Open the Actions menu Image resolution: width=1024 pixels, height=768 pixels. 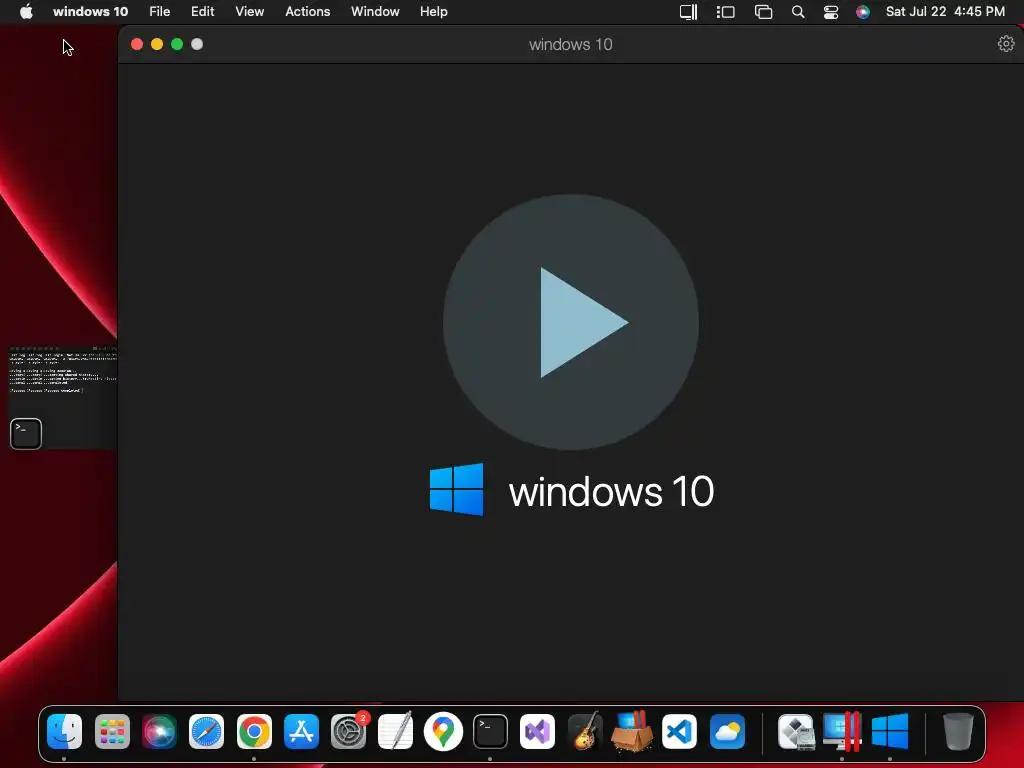tap(308, 12)
